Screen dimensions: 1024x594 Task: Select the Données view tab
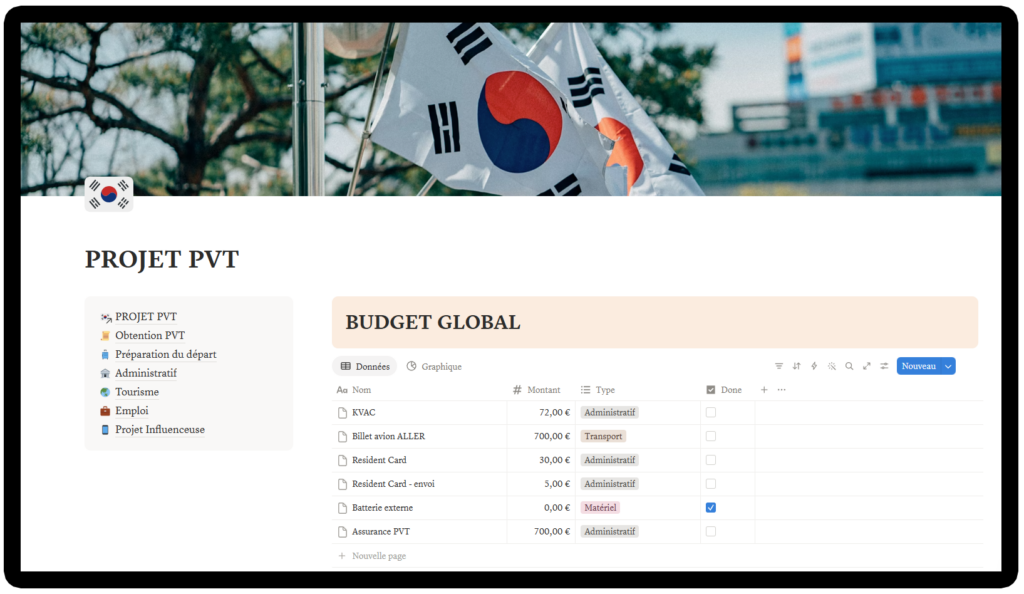tap(365, 366)
